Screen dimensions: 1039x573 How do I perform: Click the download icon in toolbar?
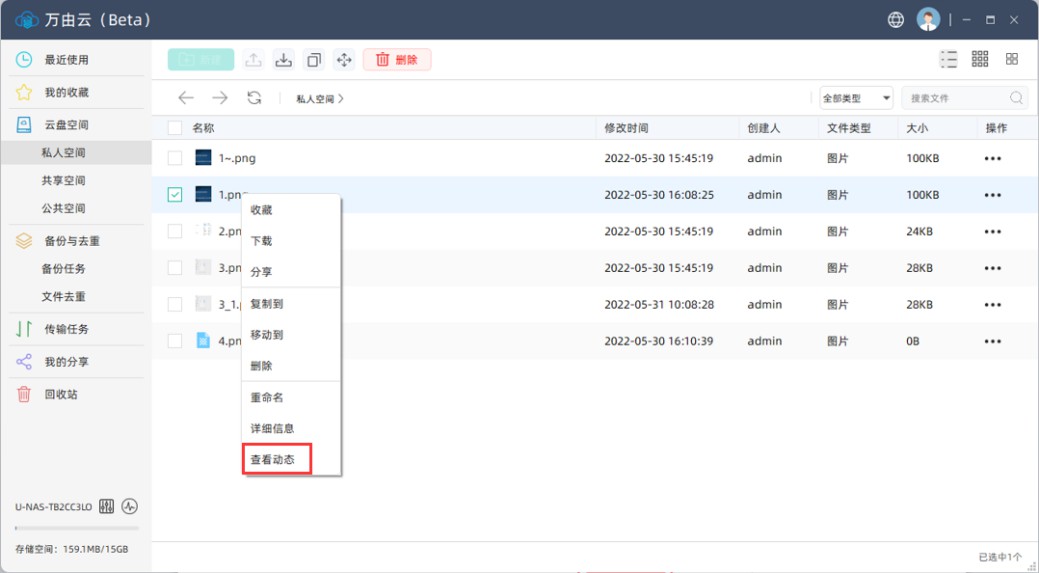point(284,60)
